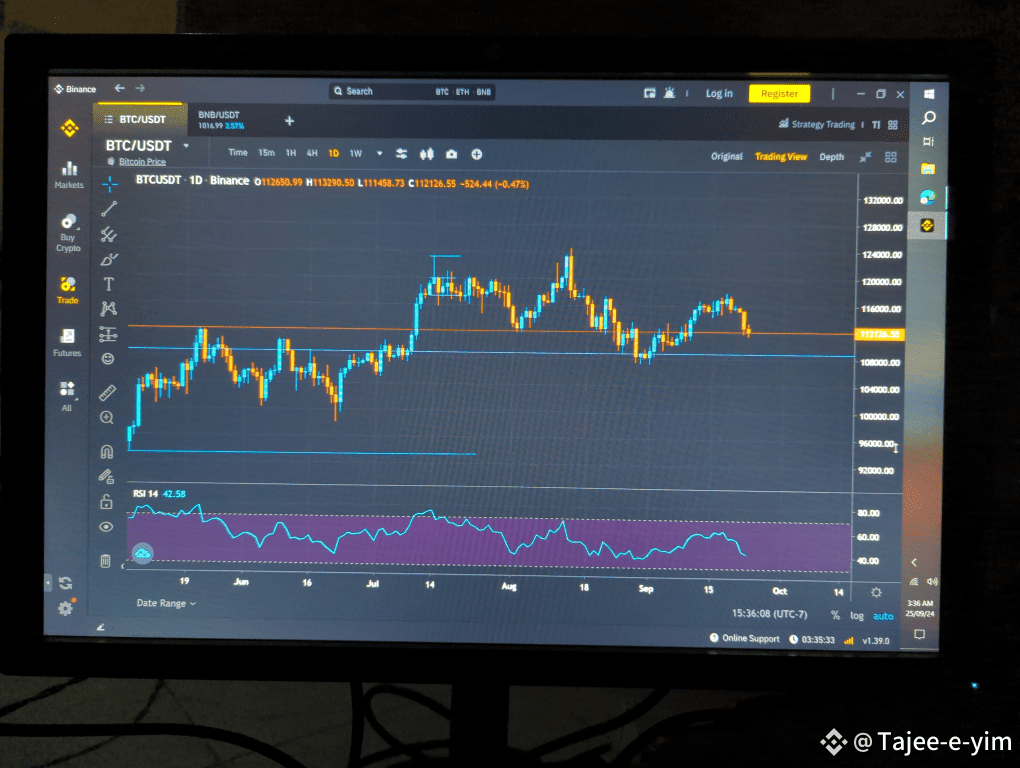
Task: Toggle magnet mode for drawings
Action: pyautogui.click(x=107, y=451)
